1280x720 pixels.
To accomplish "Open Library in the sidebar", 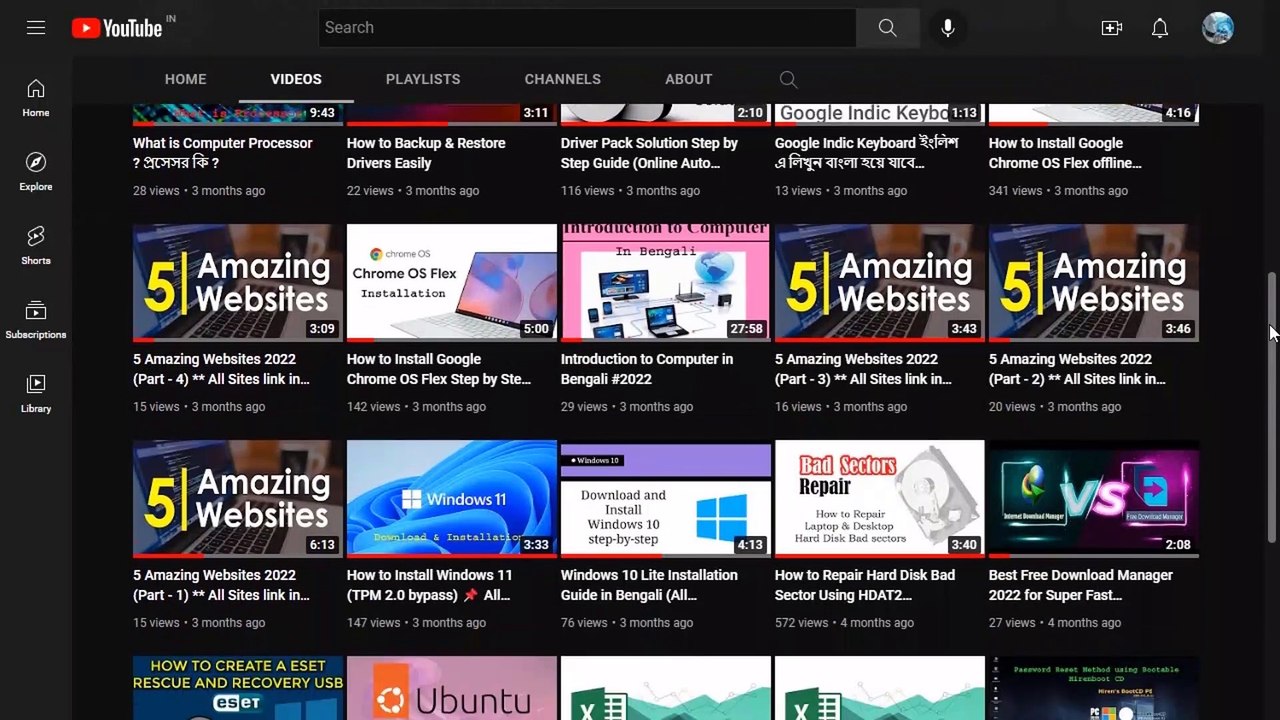I will [36, 394].
